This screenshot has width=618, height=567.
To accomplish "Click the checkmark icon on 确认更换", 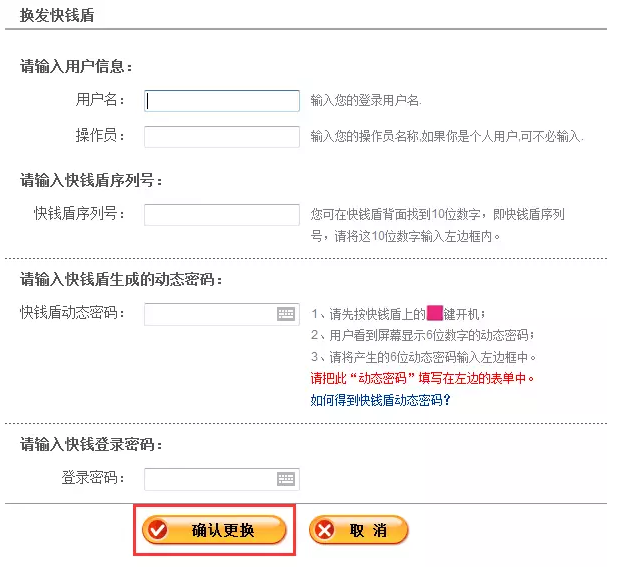I will (157, 530).
